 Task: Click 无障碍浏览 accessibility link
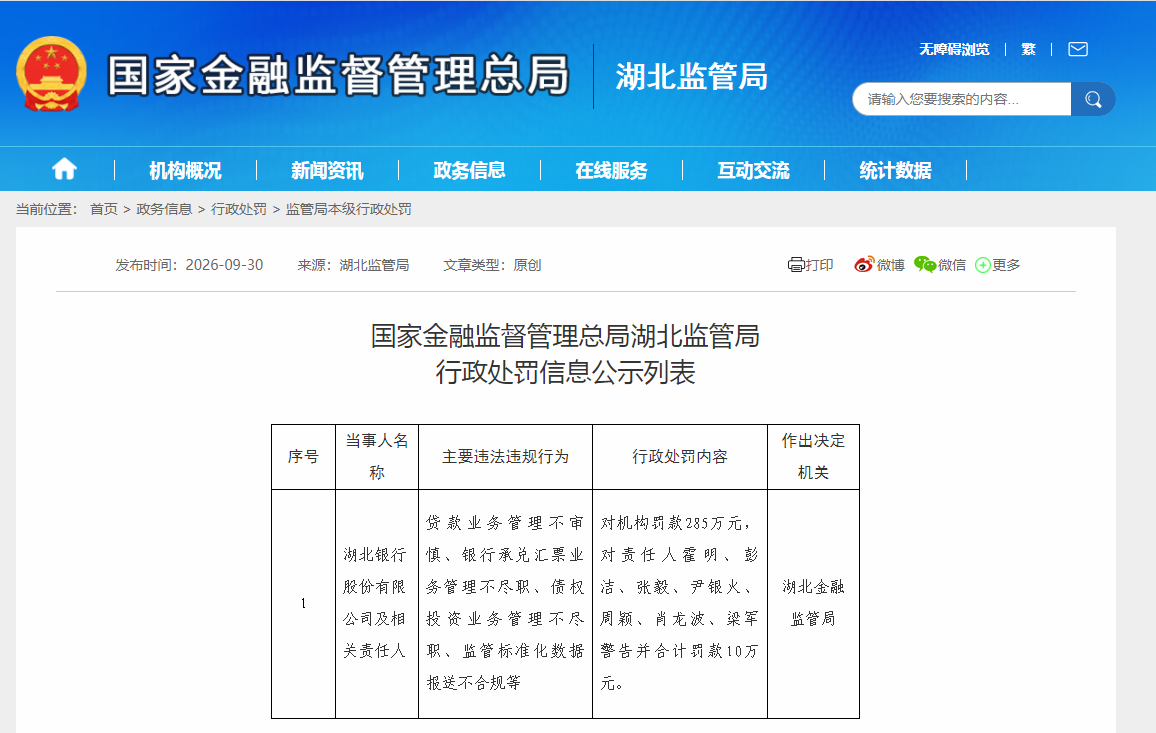point(954,49)
